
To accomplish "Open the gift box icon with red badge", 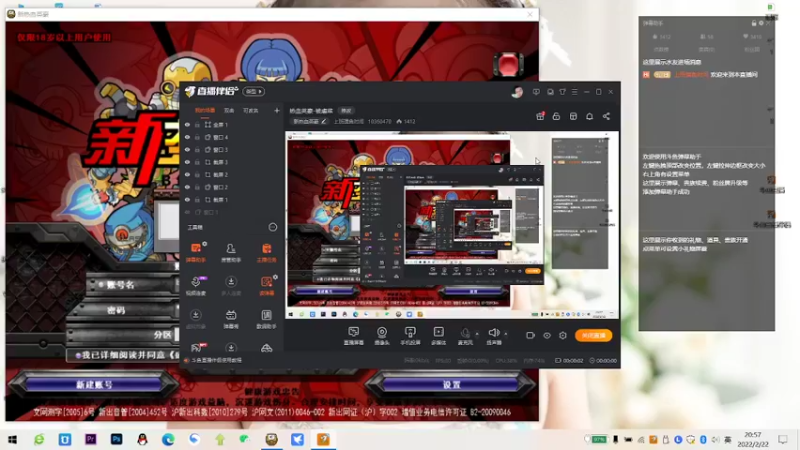I will 540,116.
